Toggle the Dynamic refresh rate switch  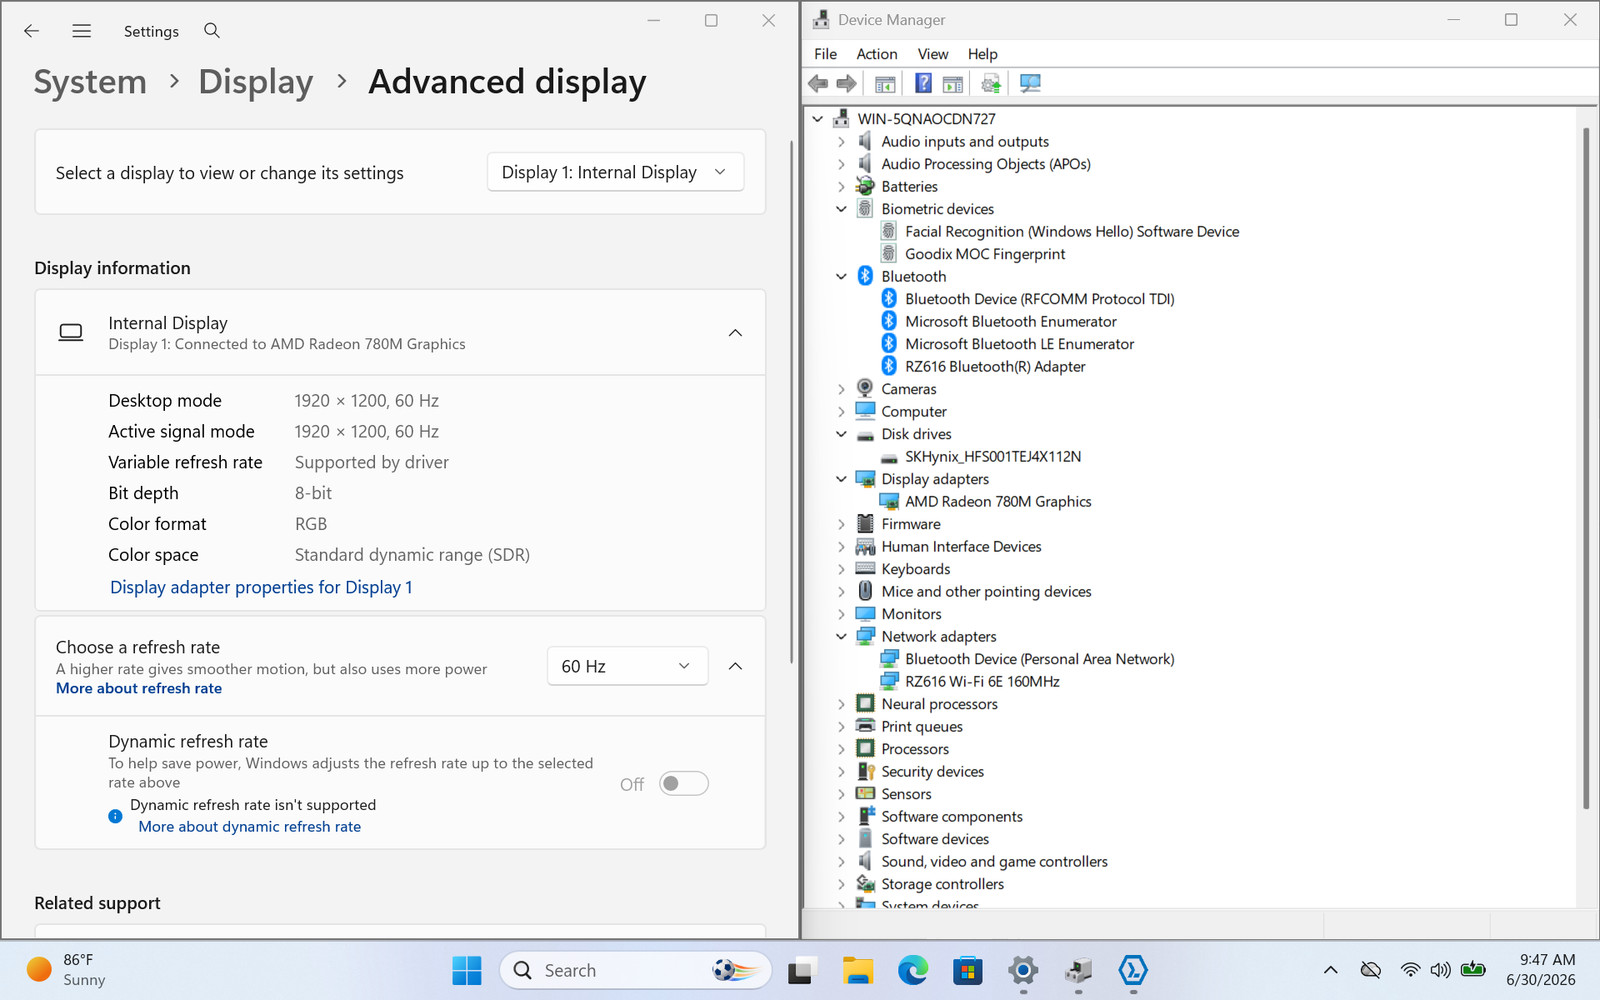tap(684, 784)
